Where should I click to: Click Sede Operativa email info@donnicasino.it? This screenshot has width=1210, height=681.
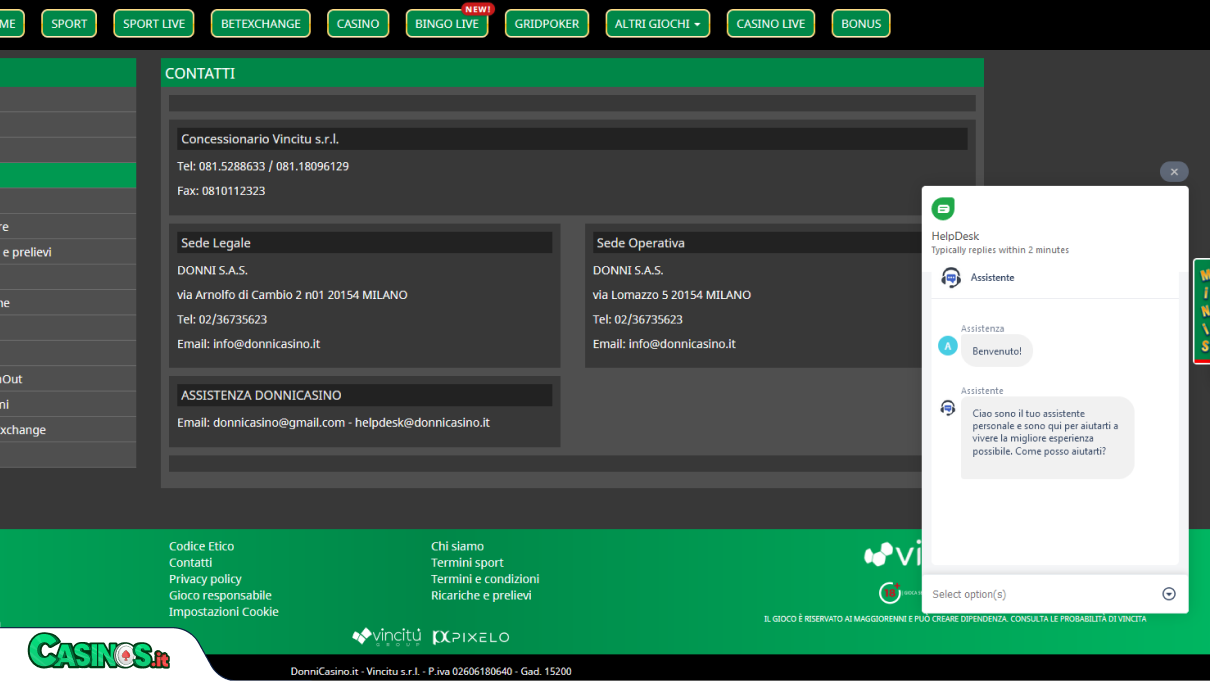pyautogui.click(x=682, y=344)
